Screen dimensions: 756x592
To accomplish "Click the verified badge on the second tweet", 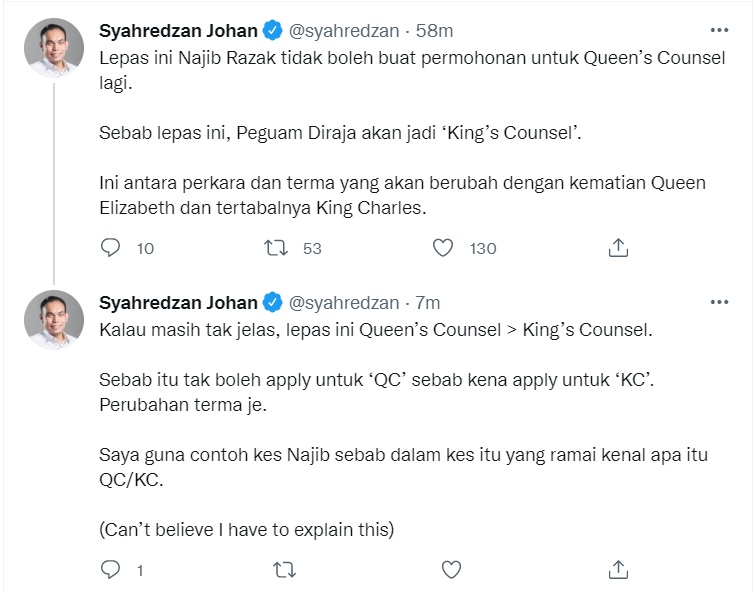I will coord(272,302).
